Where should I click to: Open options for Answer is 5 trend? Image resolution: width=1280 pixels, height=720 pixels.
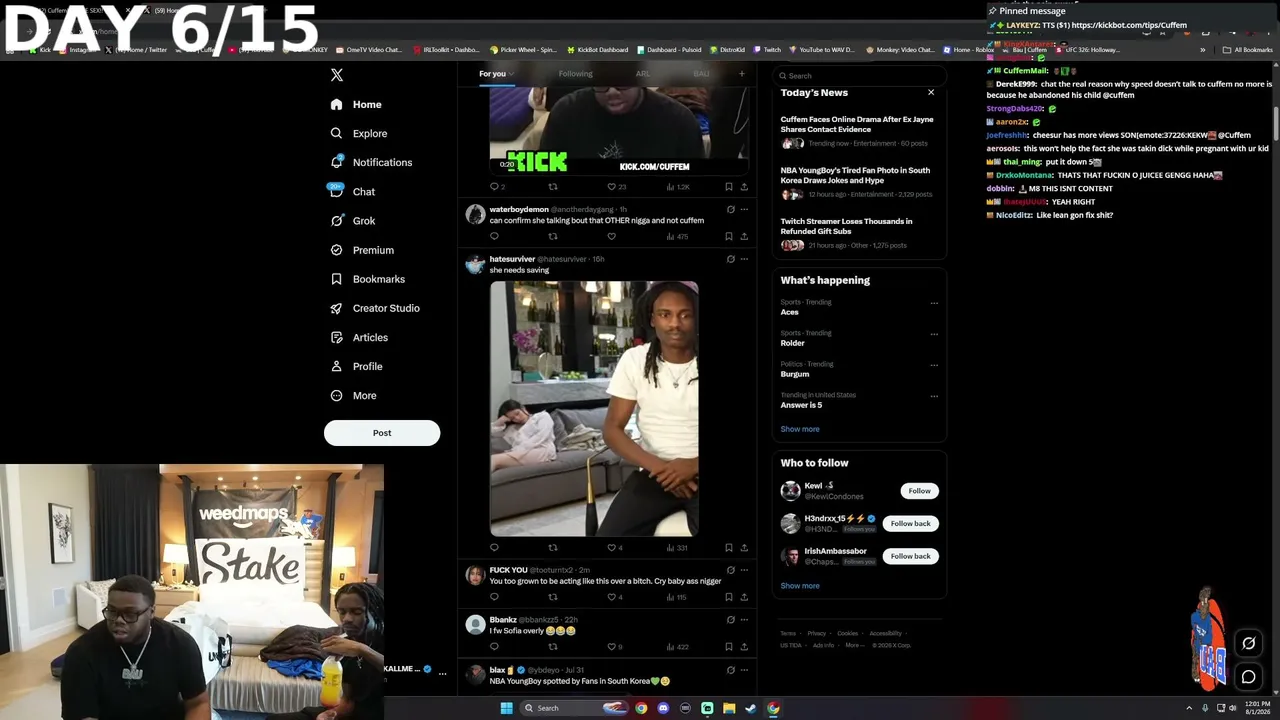tap(934, 396)
